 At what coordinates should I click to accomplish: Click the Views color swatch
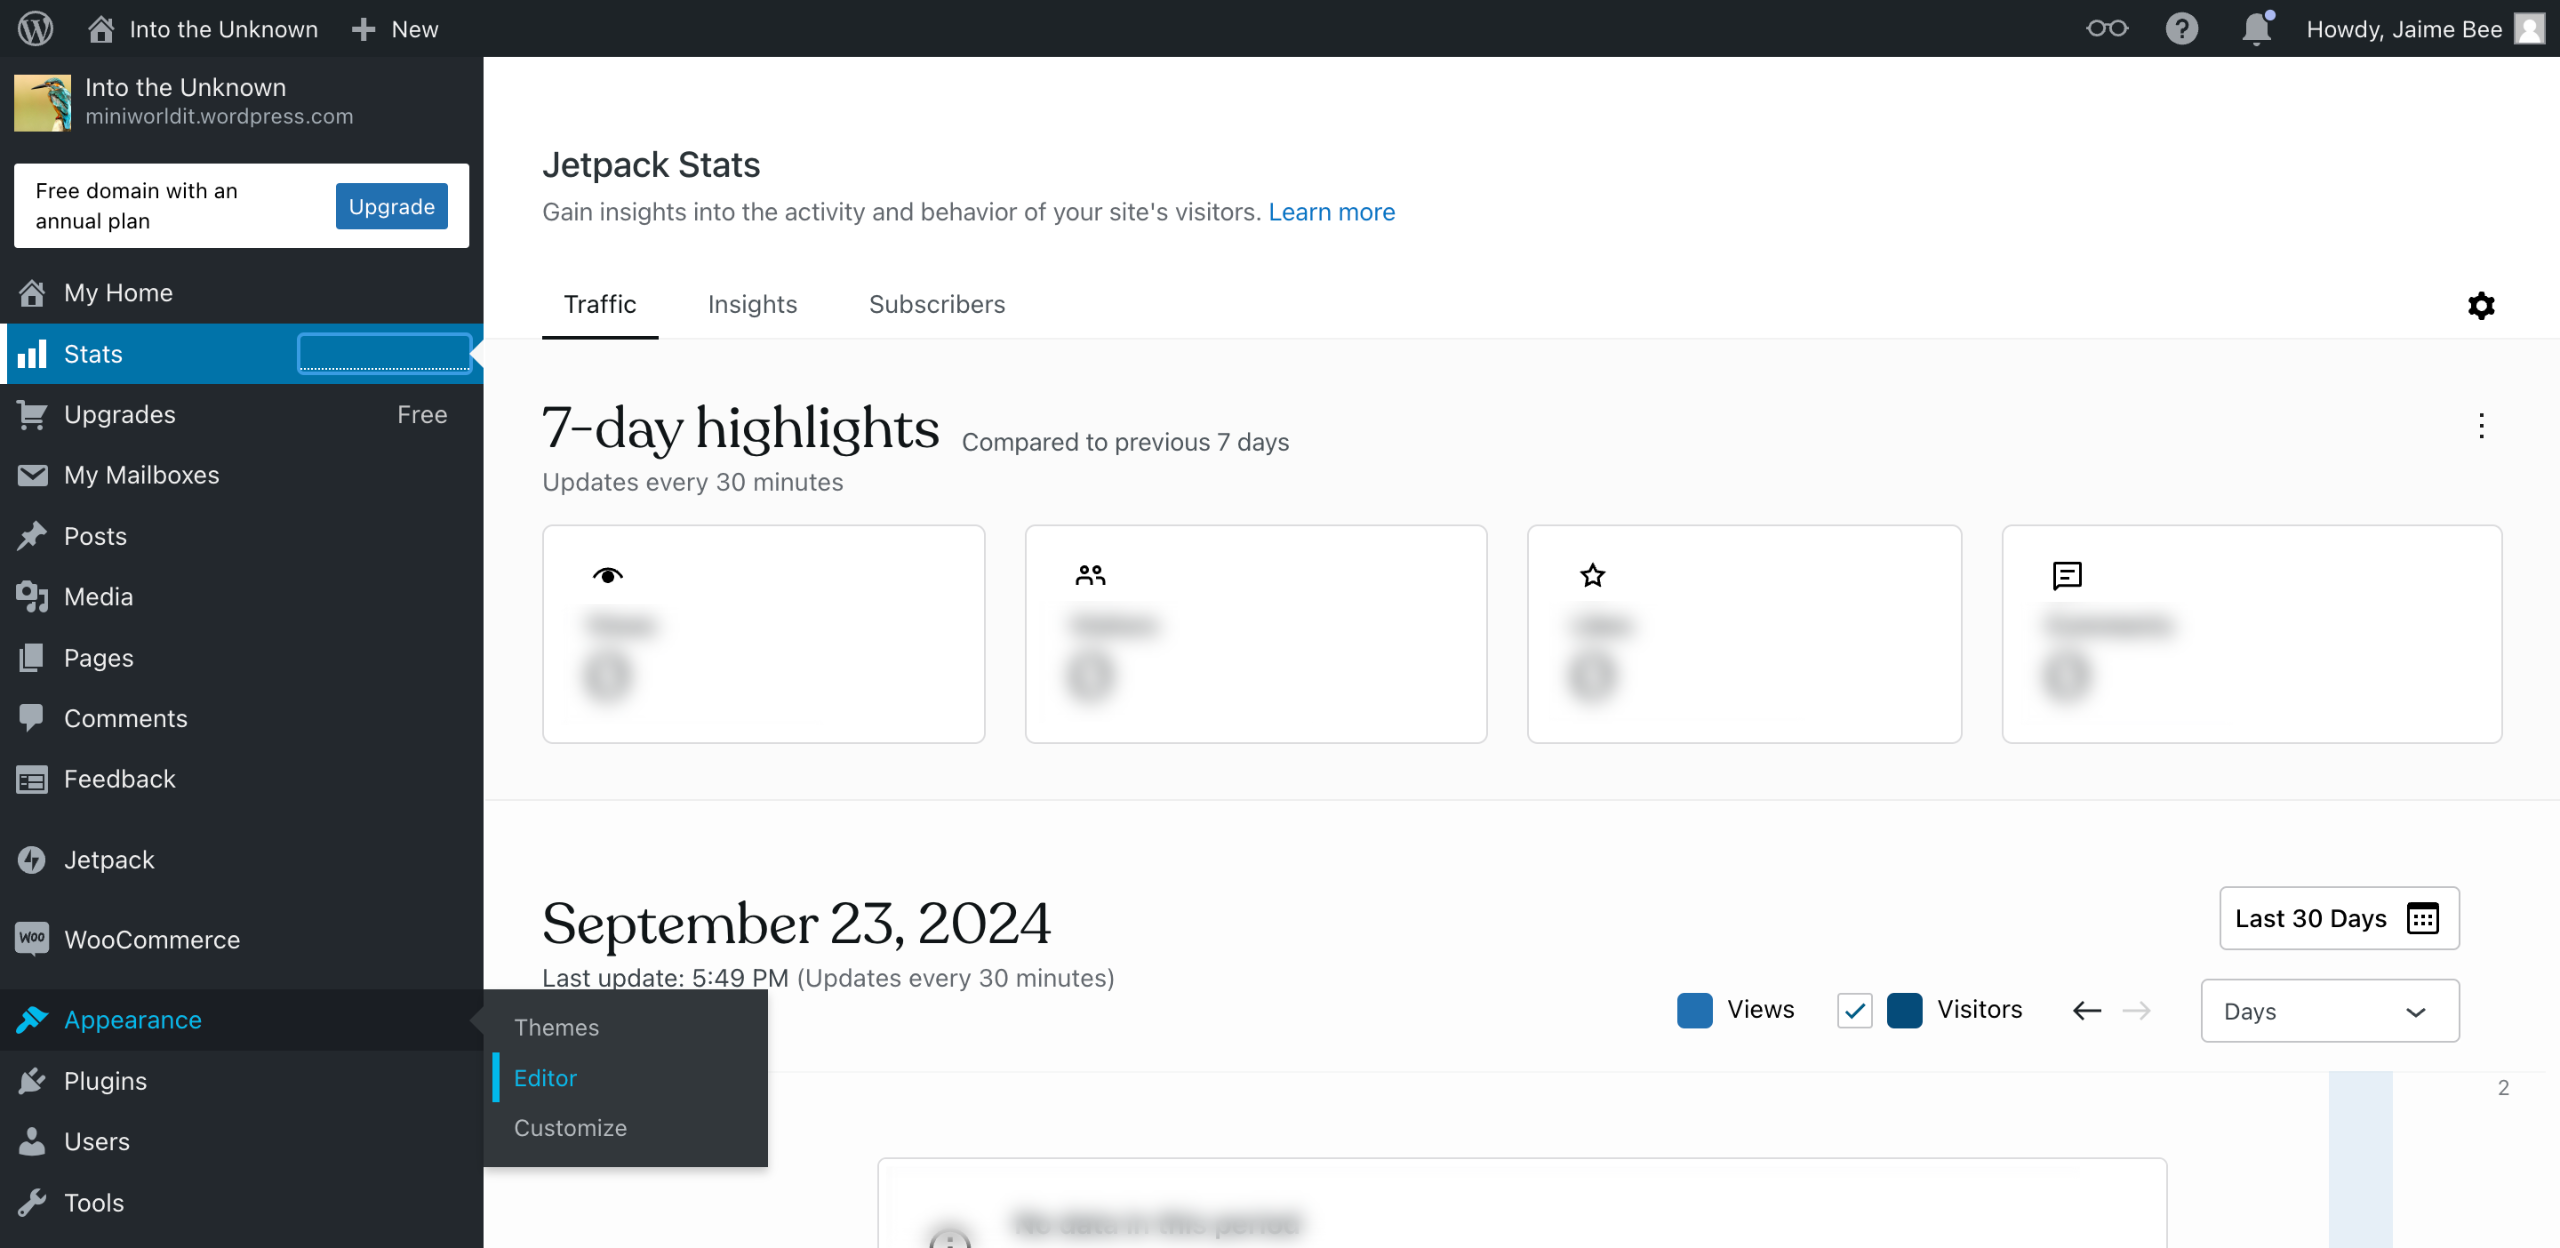tap(1694, 1010)
